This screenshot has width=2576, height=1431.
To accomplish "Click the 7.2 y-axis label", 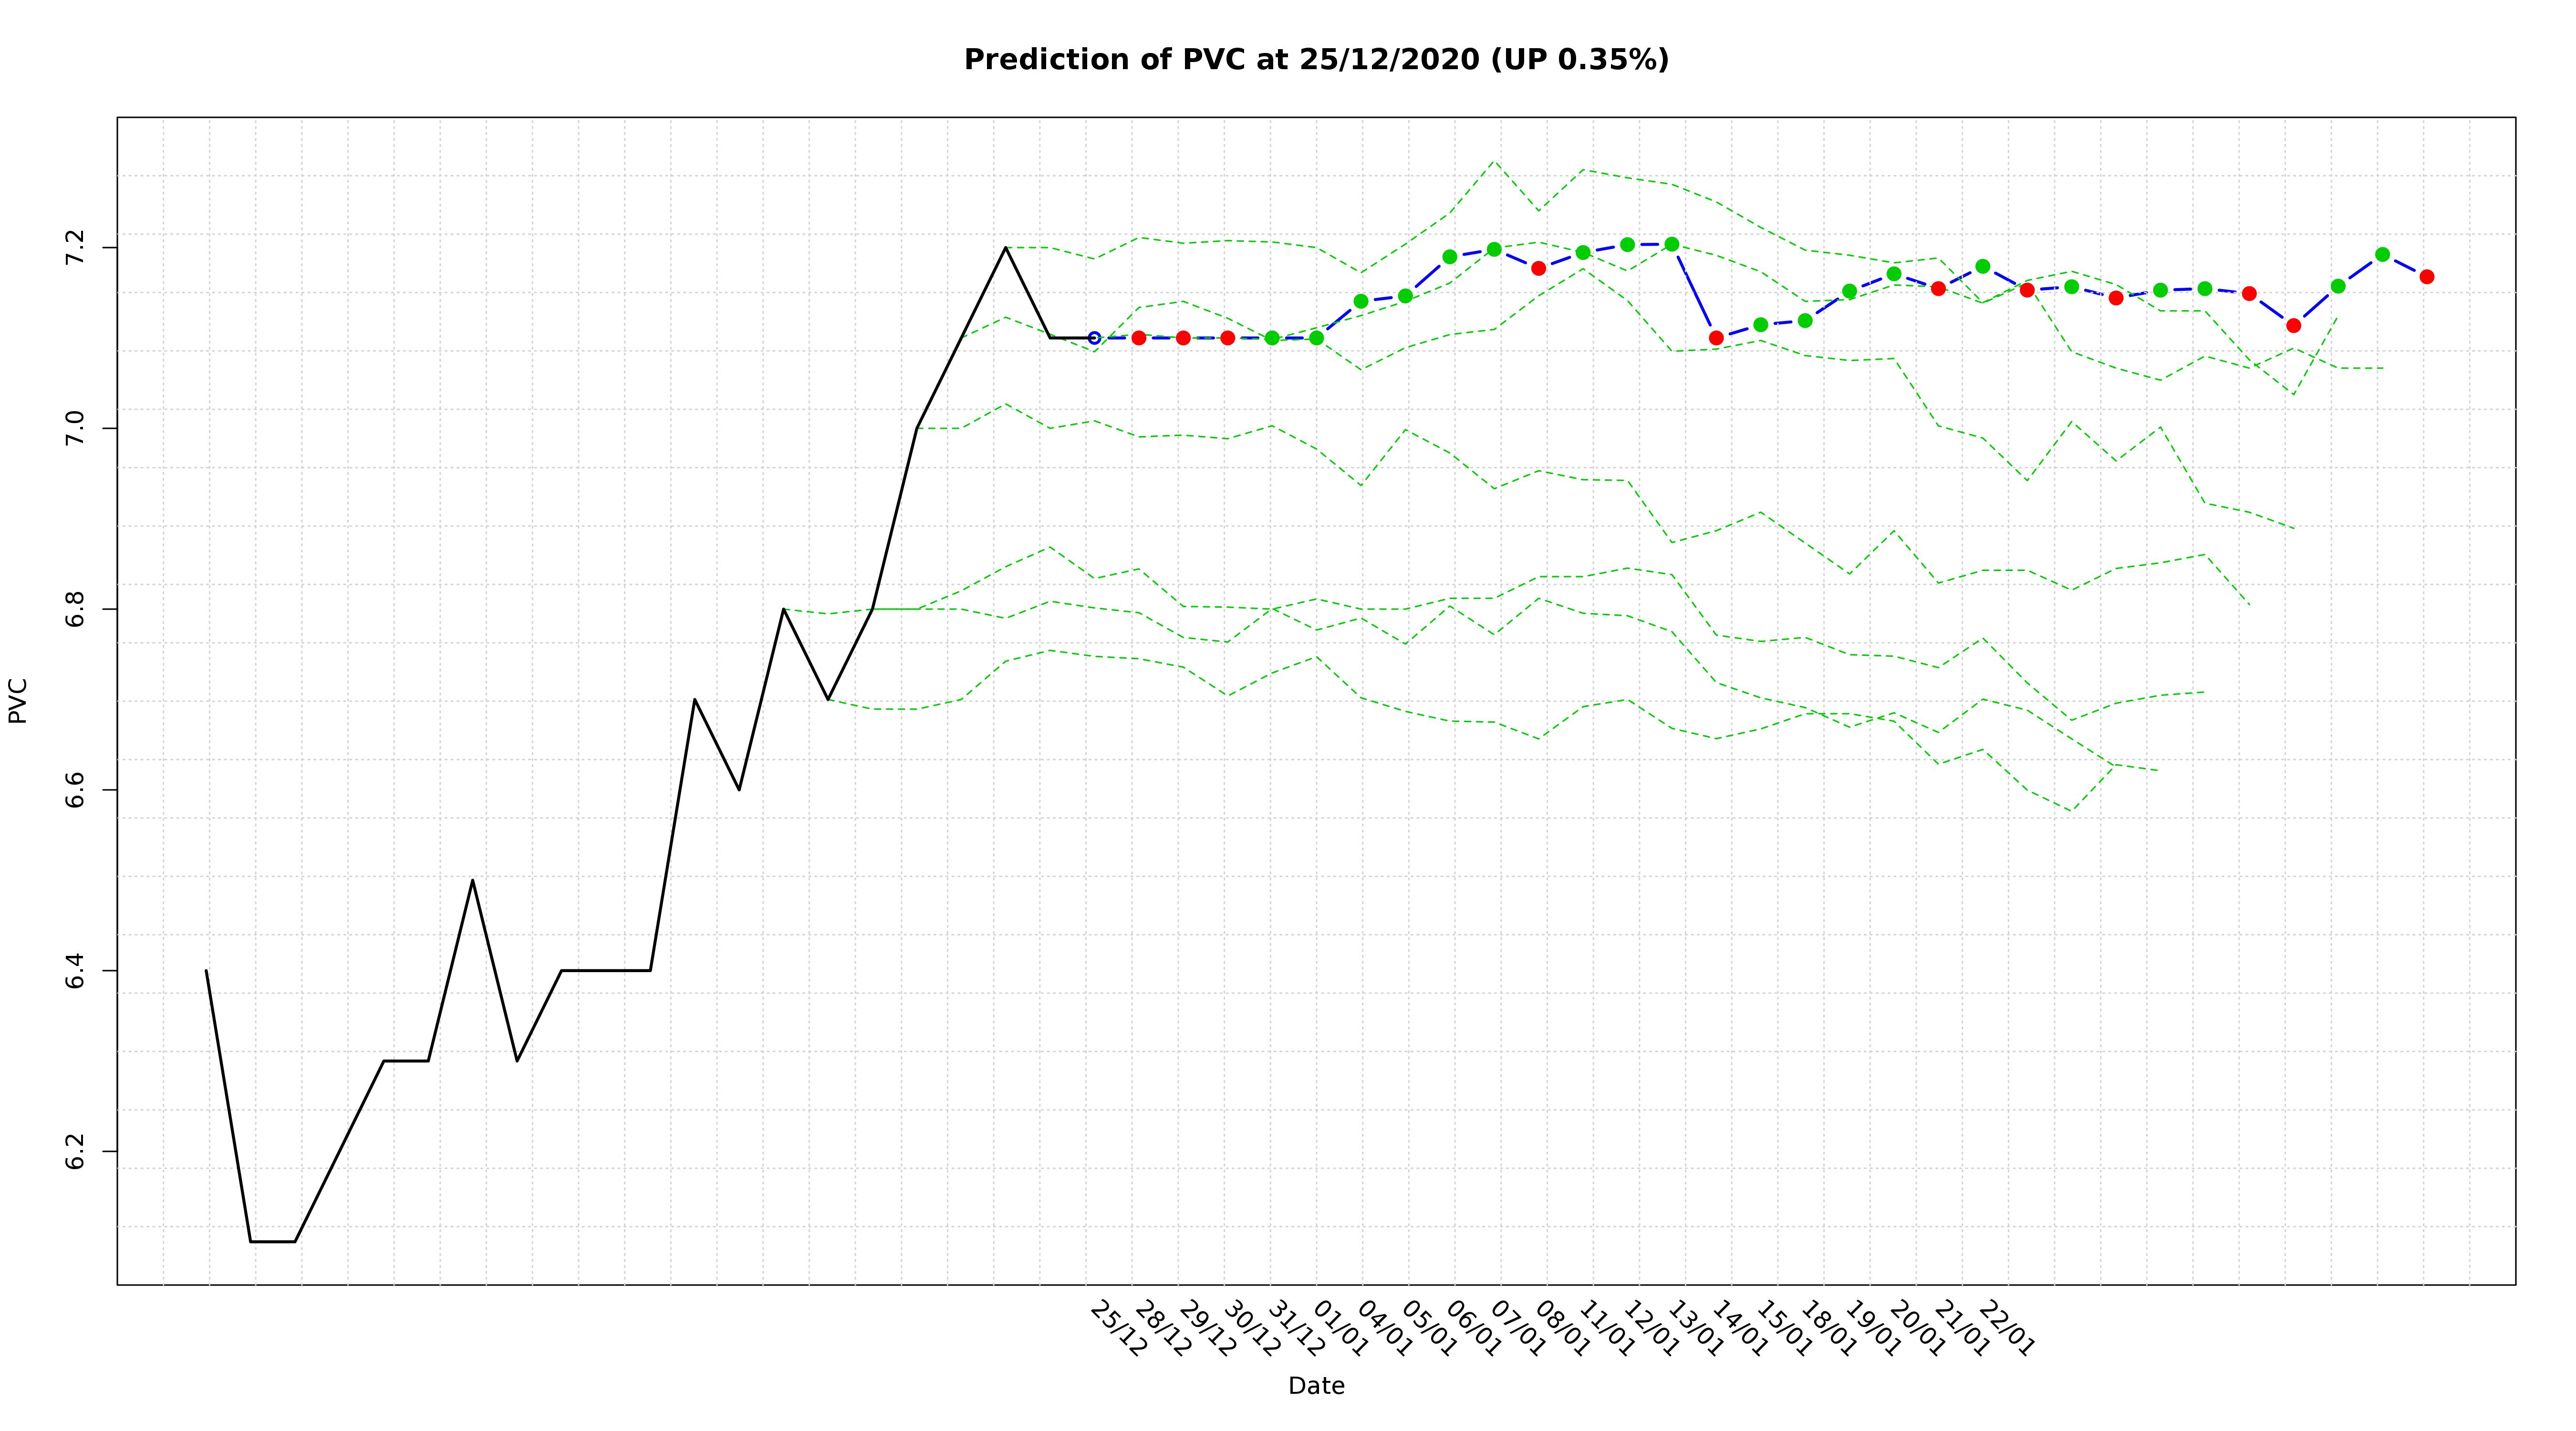I will click(76, 247).
